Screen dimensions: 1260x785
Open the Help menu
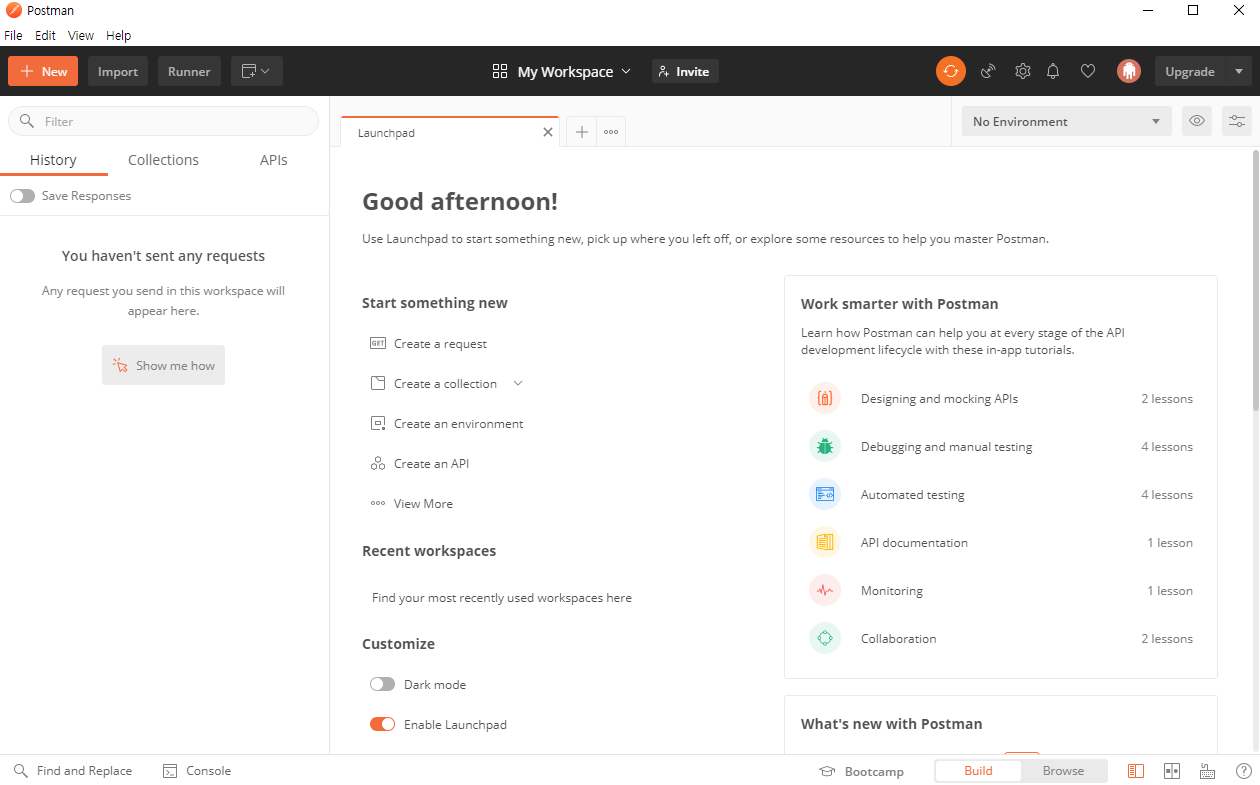(118, 35)
